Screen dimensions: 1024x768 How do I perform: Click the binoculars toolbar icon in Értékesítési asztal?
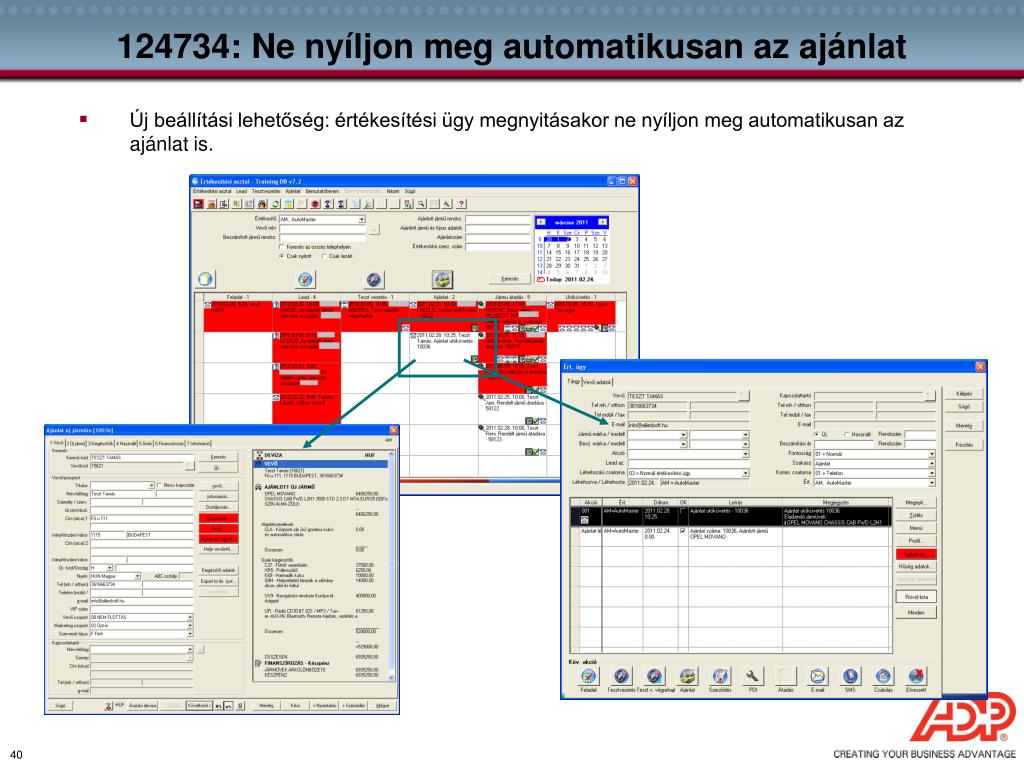tap(263, 204)
